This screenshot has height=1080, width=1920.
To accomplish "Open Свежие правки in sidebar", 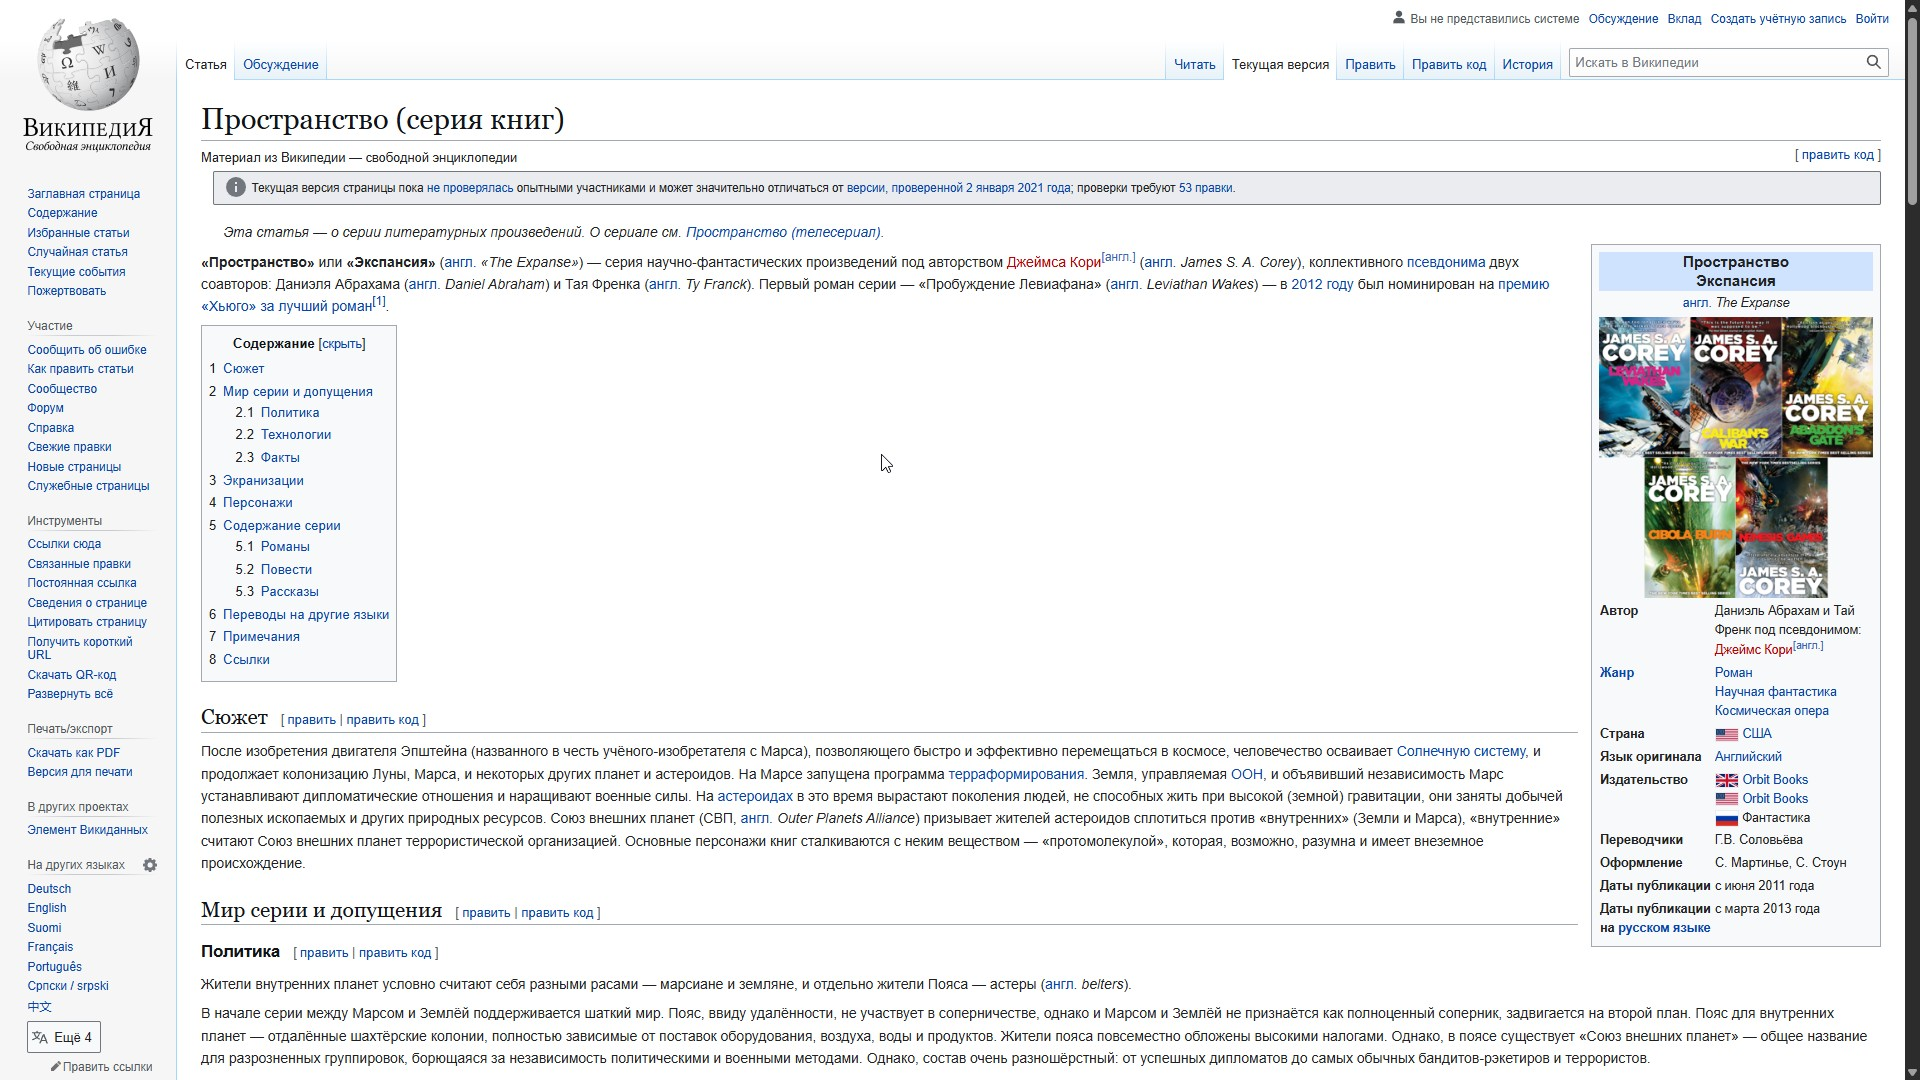I will click(x=69, y=447).
